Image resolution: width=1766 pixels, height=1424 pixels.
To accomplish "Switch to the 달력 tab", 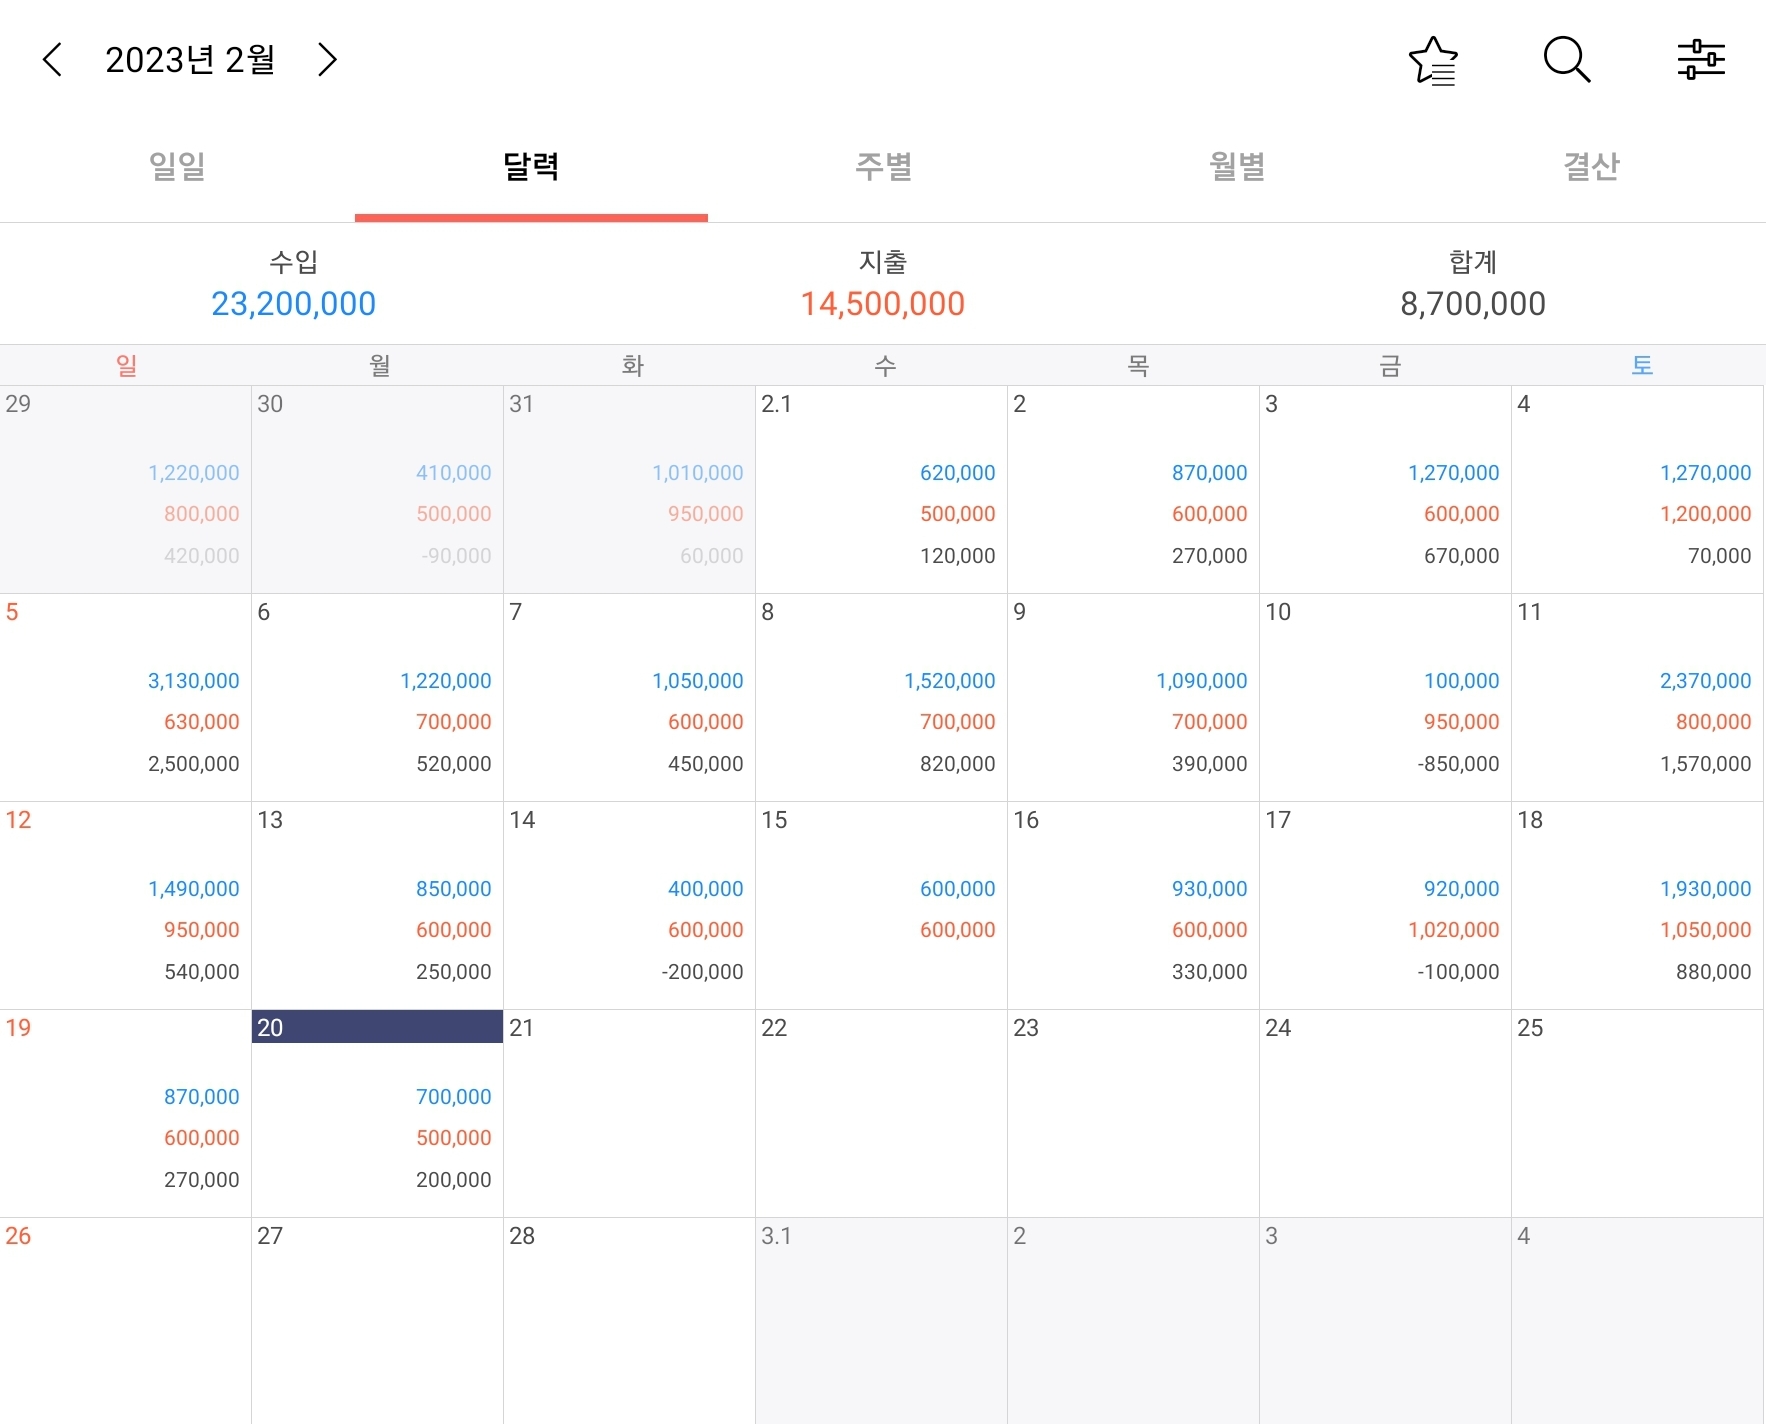I will coord(531,166).
